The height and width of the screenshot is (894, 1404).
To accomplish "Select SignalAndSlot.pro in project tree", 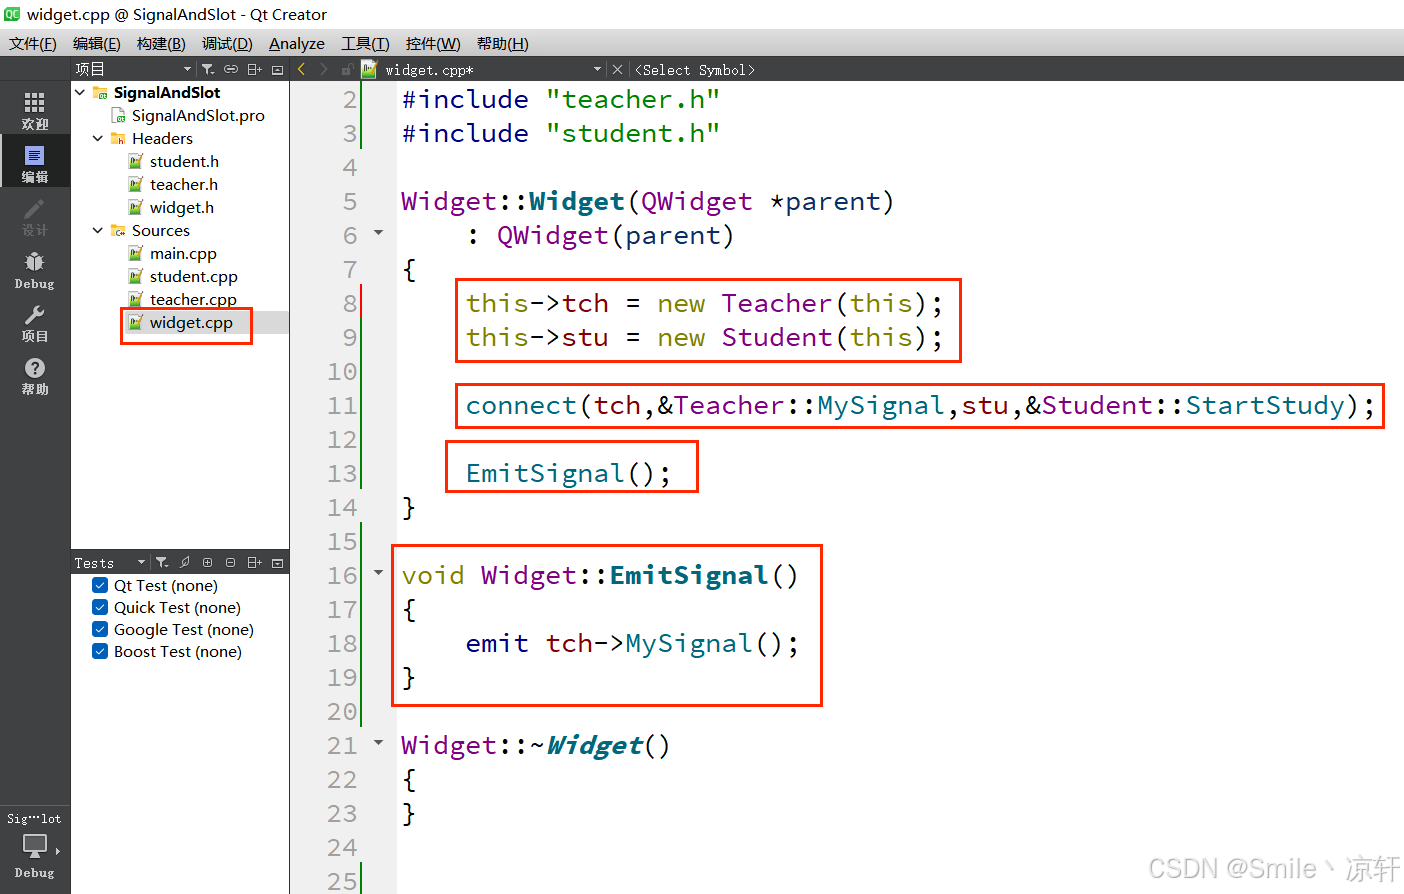I will click(198, 115).
